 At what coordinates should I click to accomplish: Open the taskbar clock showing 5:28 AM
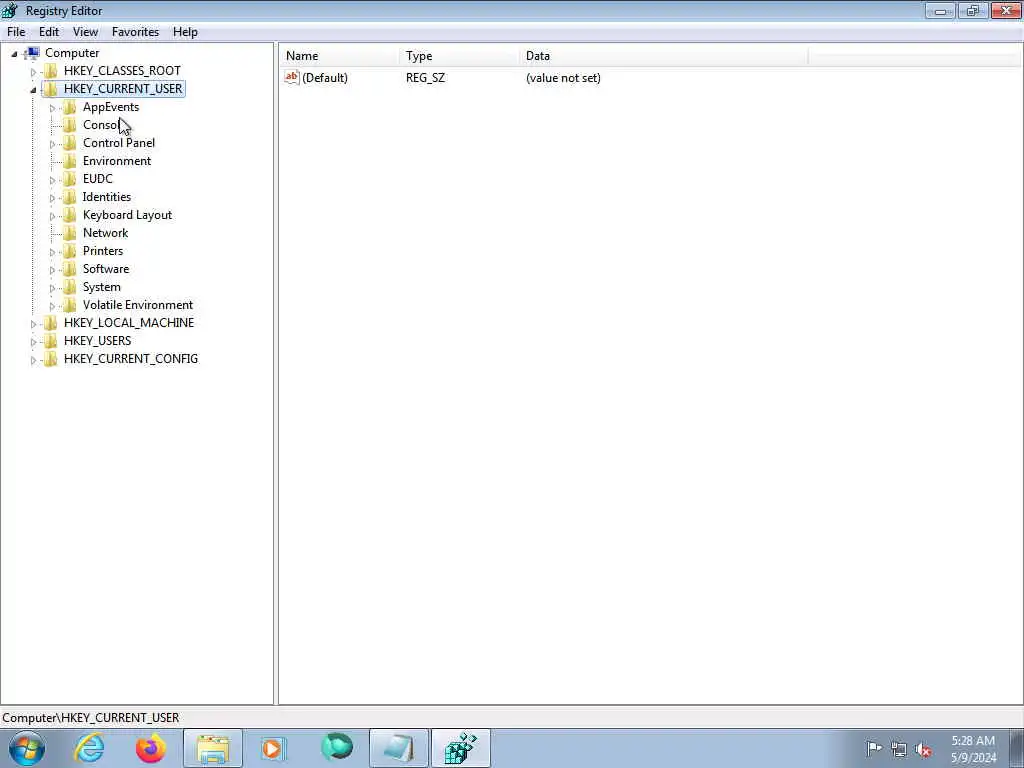tap(973, 749)
